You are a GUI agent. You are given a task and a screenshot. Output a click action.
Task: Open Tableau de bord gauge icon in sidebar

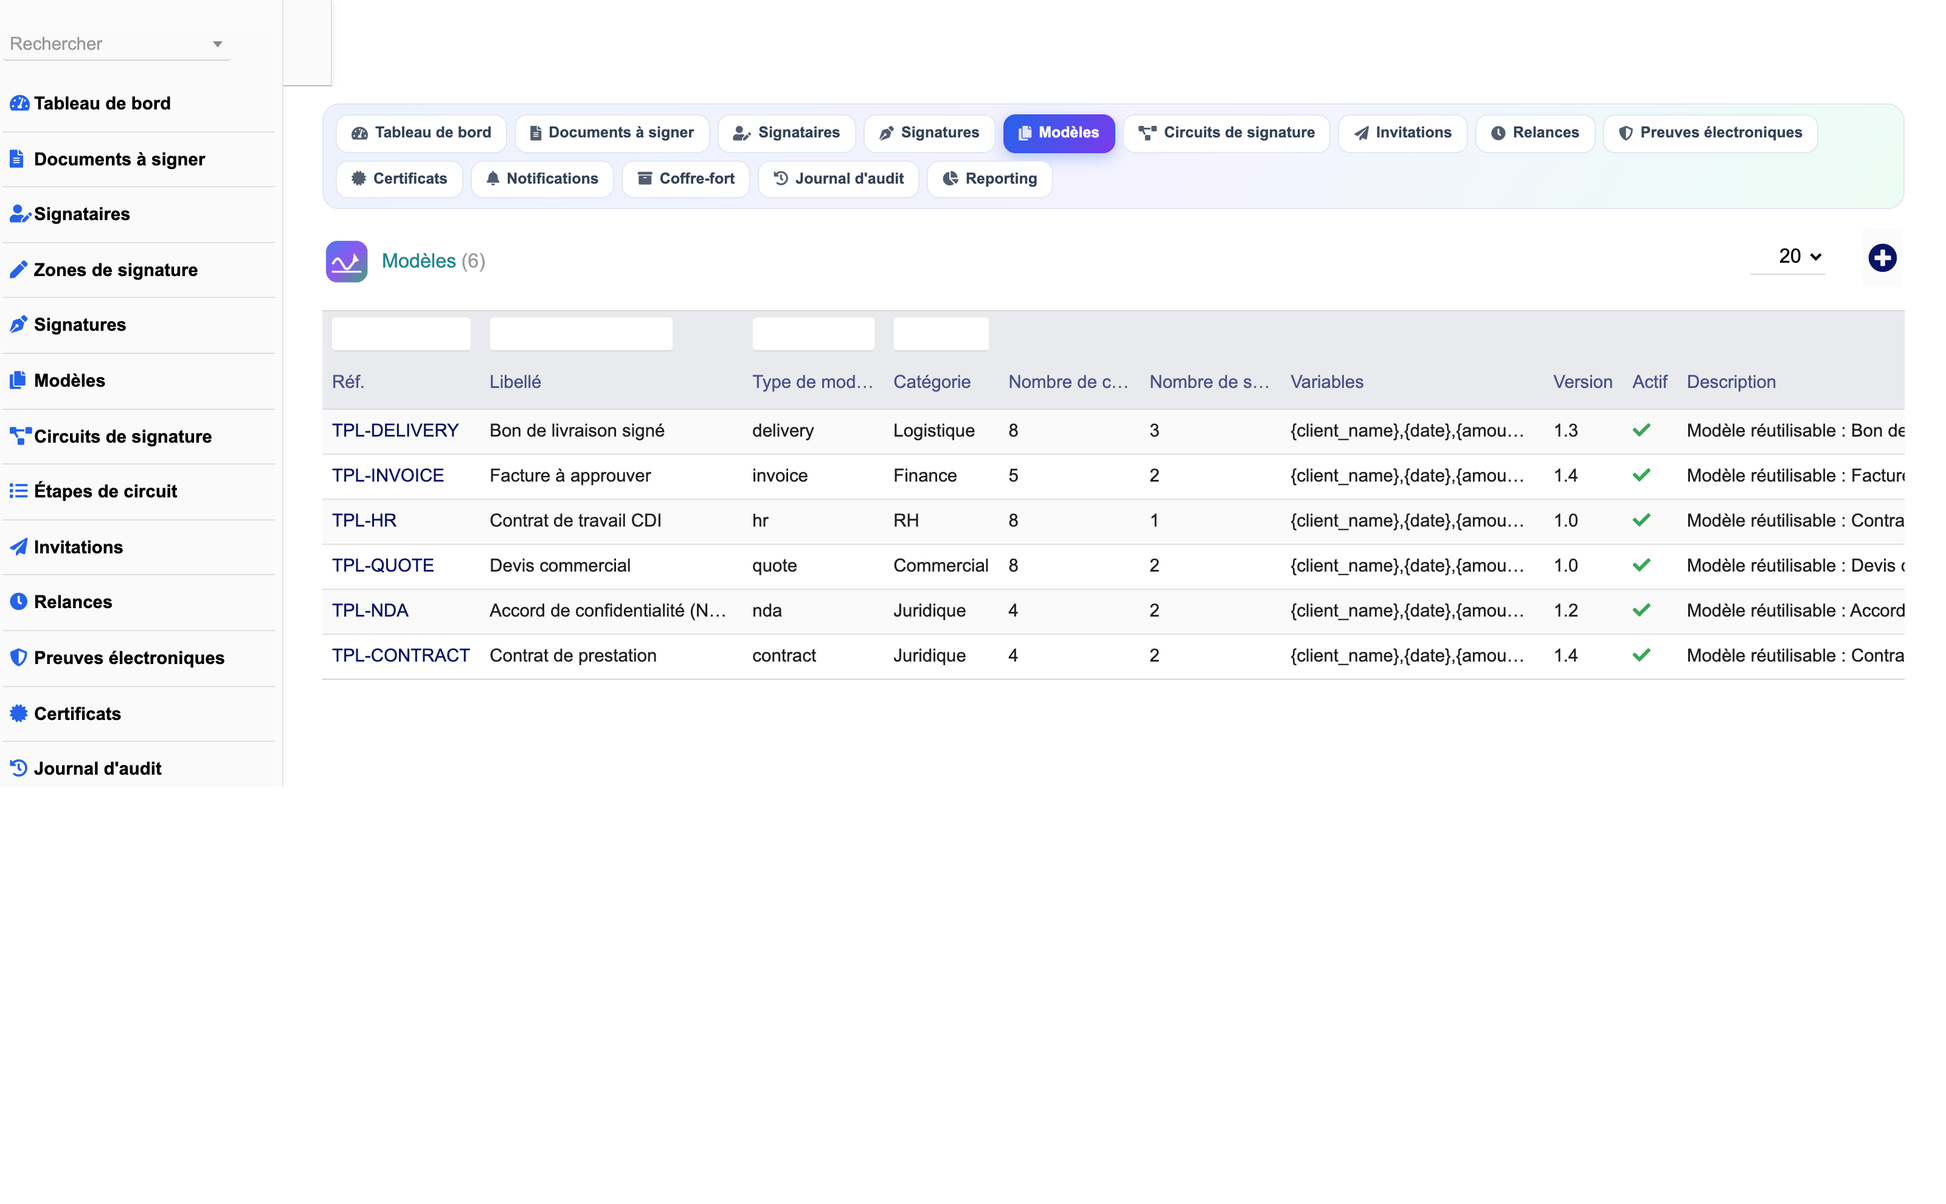[19, 103]
